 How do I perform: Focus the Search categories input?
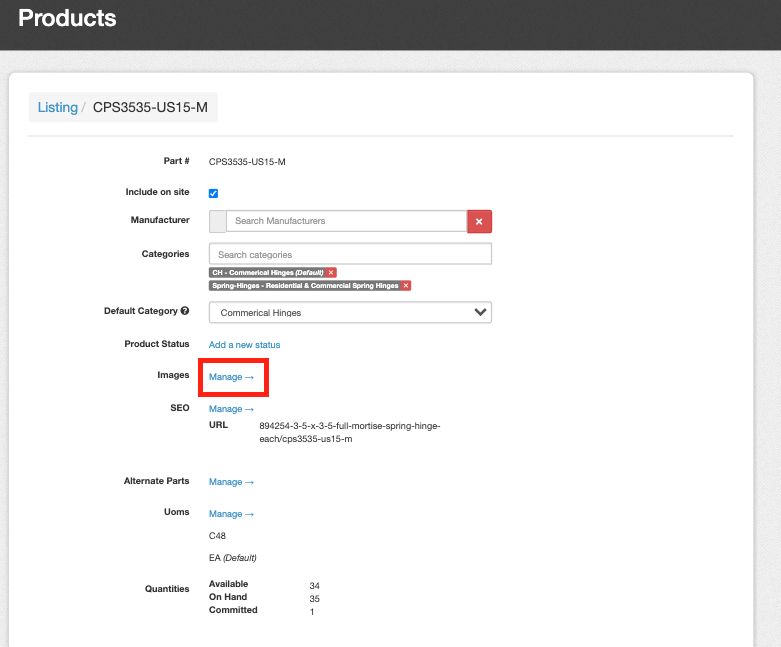pos(350,254)
